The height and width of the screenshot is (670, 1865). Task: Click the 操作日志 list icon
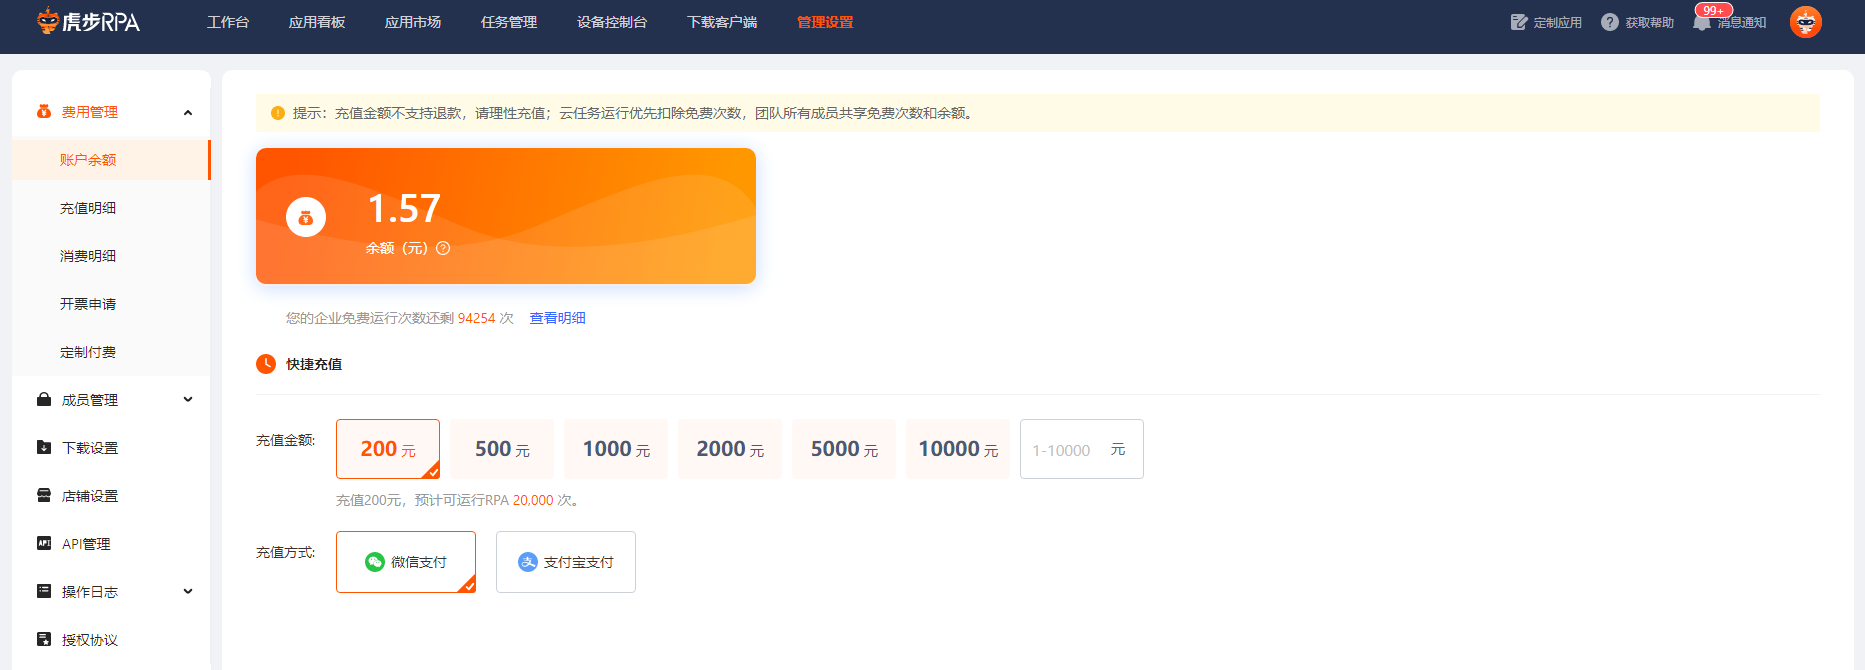pos(44,592)
